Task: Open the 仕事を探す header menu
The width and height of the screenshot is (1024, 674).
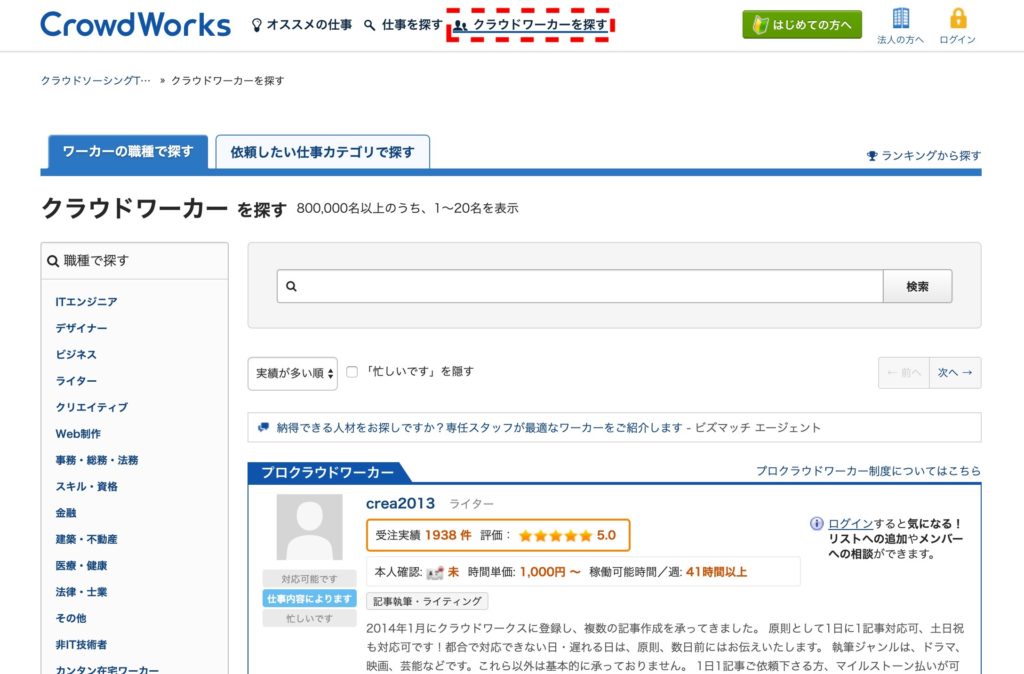Action: 412,25
